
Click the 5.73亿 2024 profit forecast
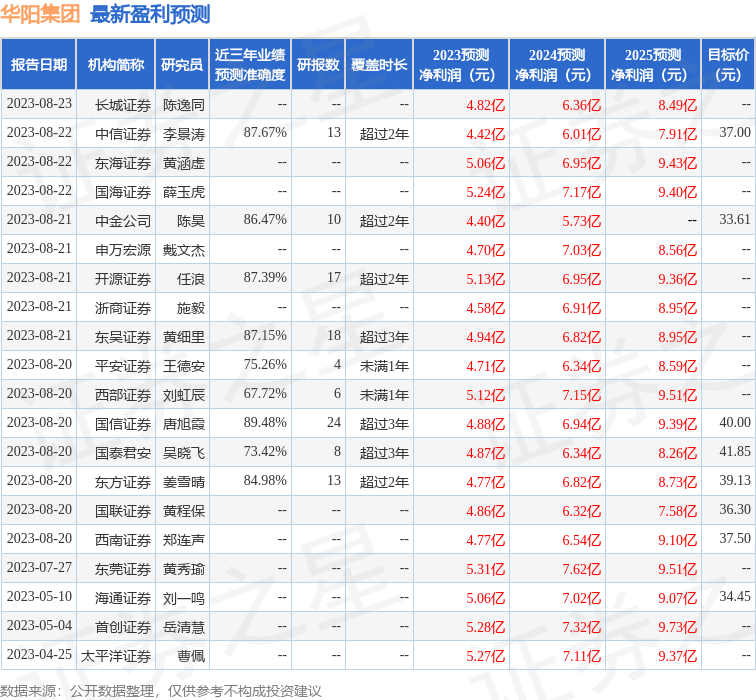tap(581, 221)
